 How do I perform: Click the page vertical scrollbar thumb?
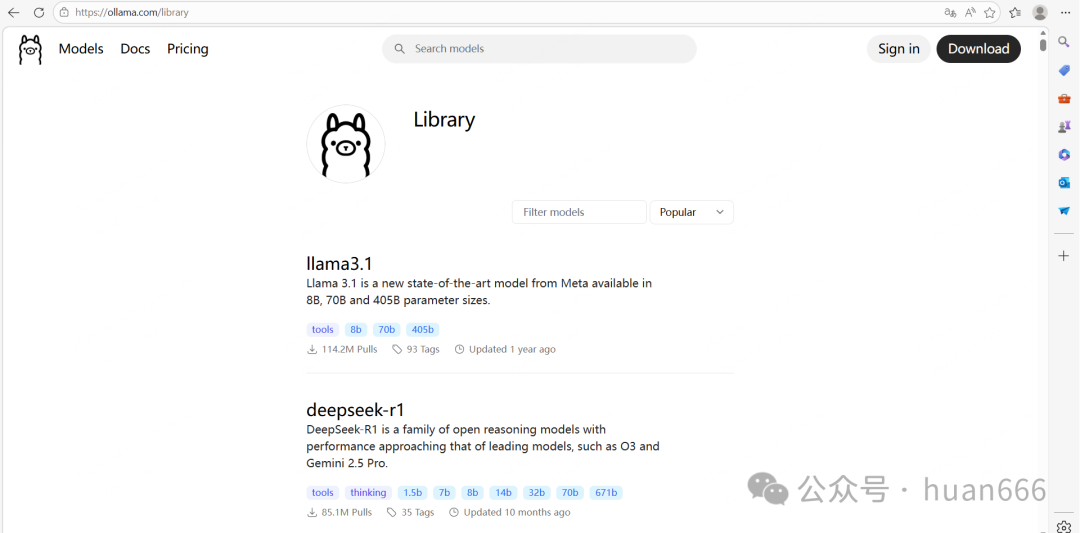coord(1043,43)
